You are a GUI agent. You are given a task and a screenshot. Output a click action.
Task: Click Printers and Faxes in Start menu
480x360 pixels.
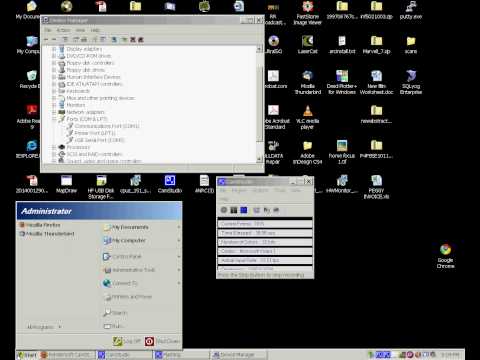tap(128, 297)
